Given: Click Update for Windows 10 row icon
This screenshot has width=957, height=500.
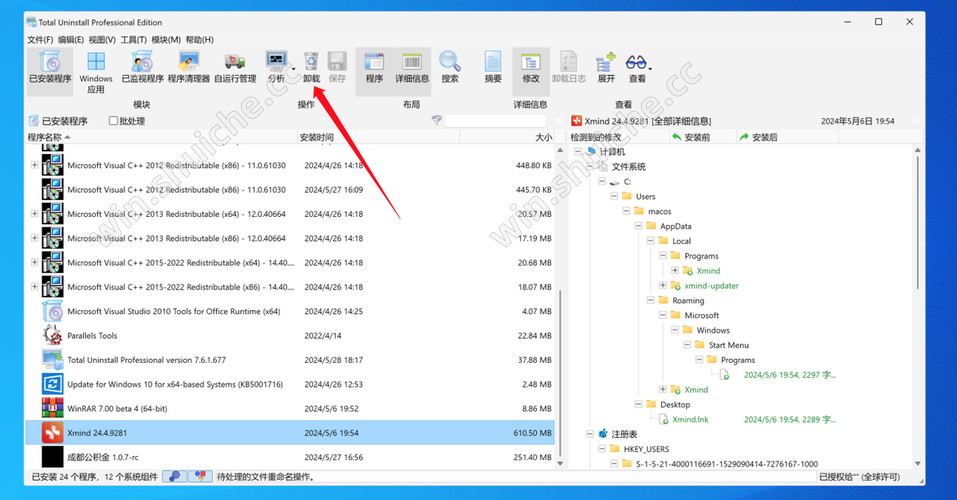Looking at the screenshot, I should 52,384.
